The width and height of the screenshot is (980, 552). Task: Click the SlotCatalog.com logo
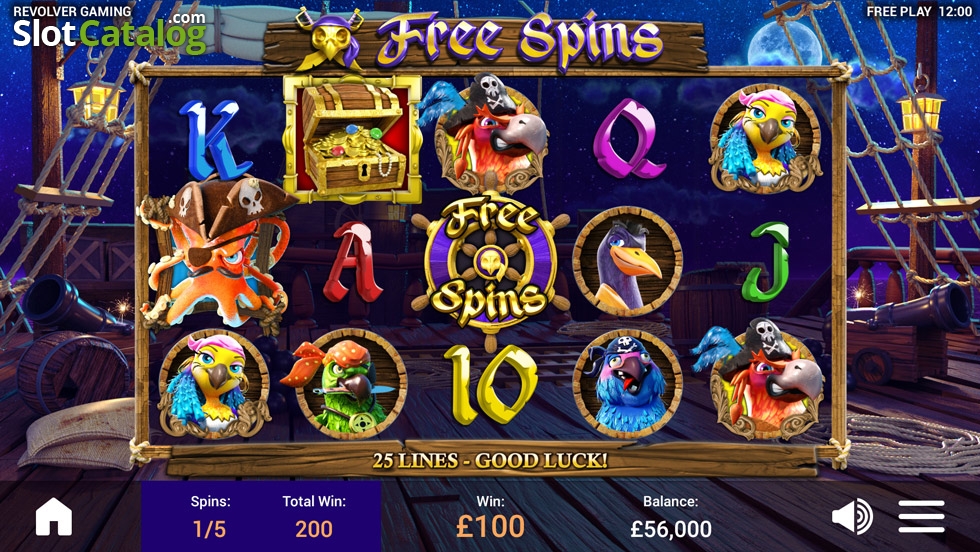(x=109, y=31)
